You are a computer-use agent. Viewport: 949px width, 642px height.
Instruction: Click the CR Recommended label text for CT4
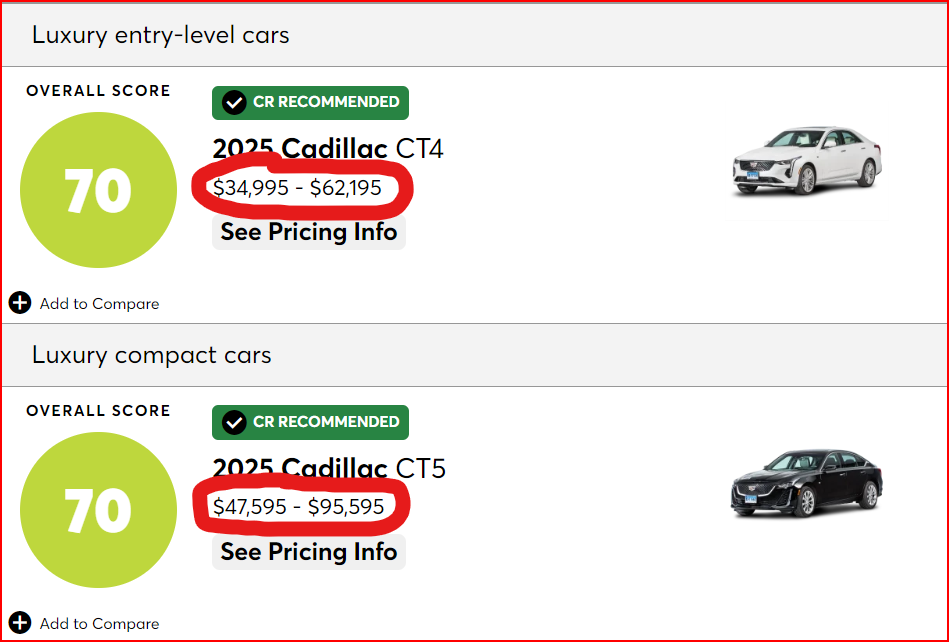tap(326, 102)
